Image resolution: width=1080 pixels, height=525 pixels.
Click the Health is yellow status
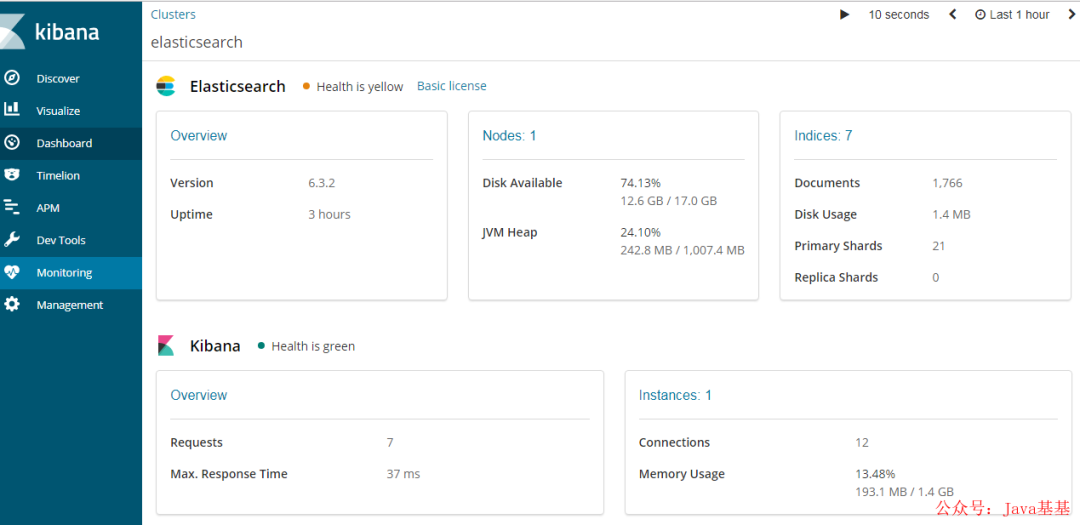click(353, 87)
